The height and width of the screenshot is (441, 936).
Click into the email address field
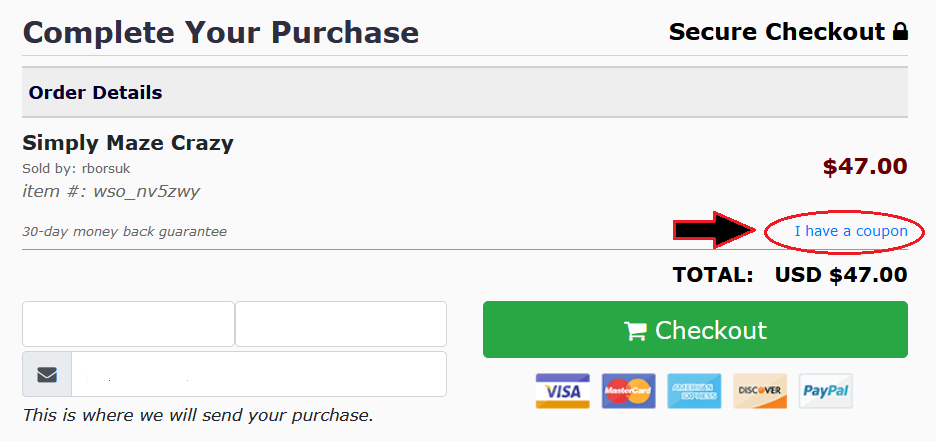pyautogui.click(x=259, y=374)
